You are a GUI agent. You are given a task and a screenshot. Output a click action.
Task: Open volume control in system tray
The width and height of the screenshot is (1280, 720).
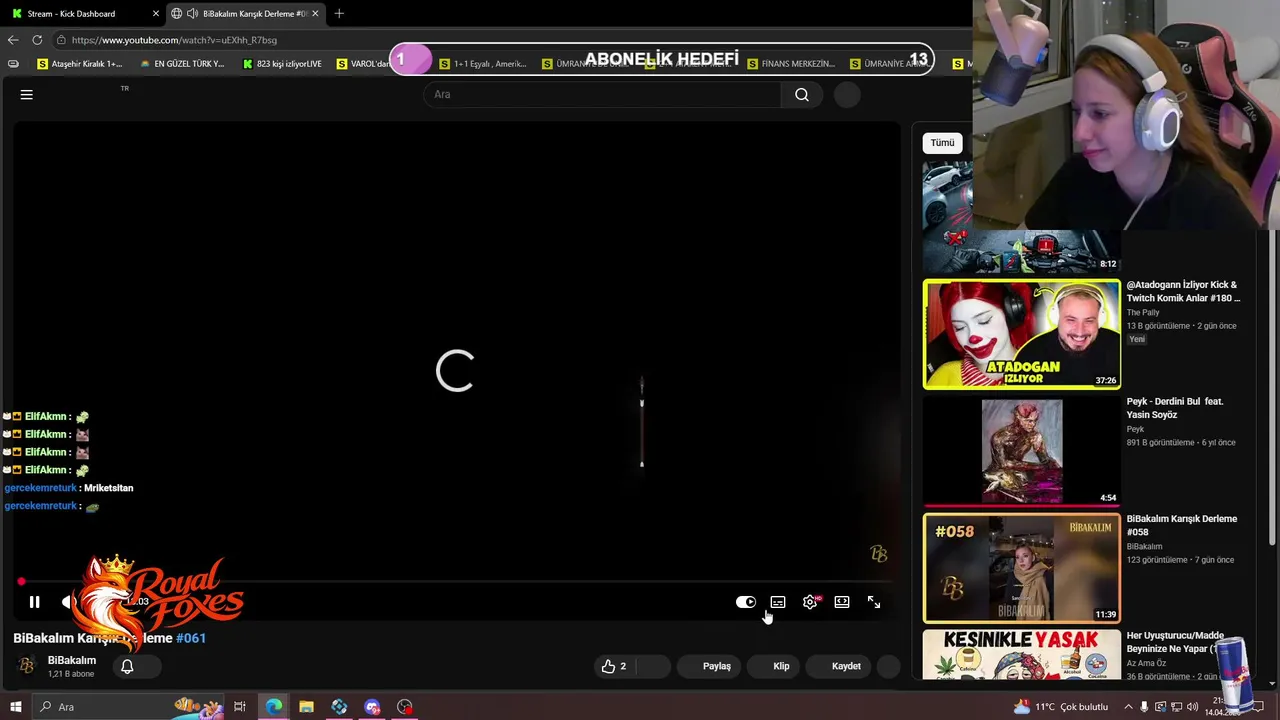[1192, 707]
